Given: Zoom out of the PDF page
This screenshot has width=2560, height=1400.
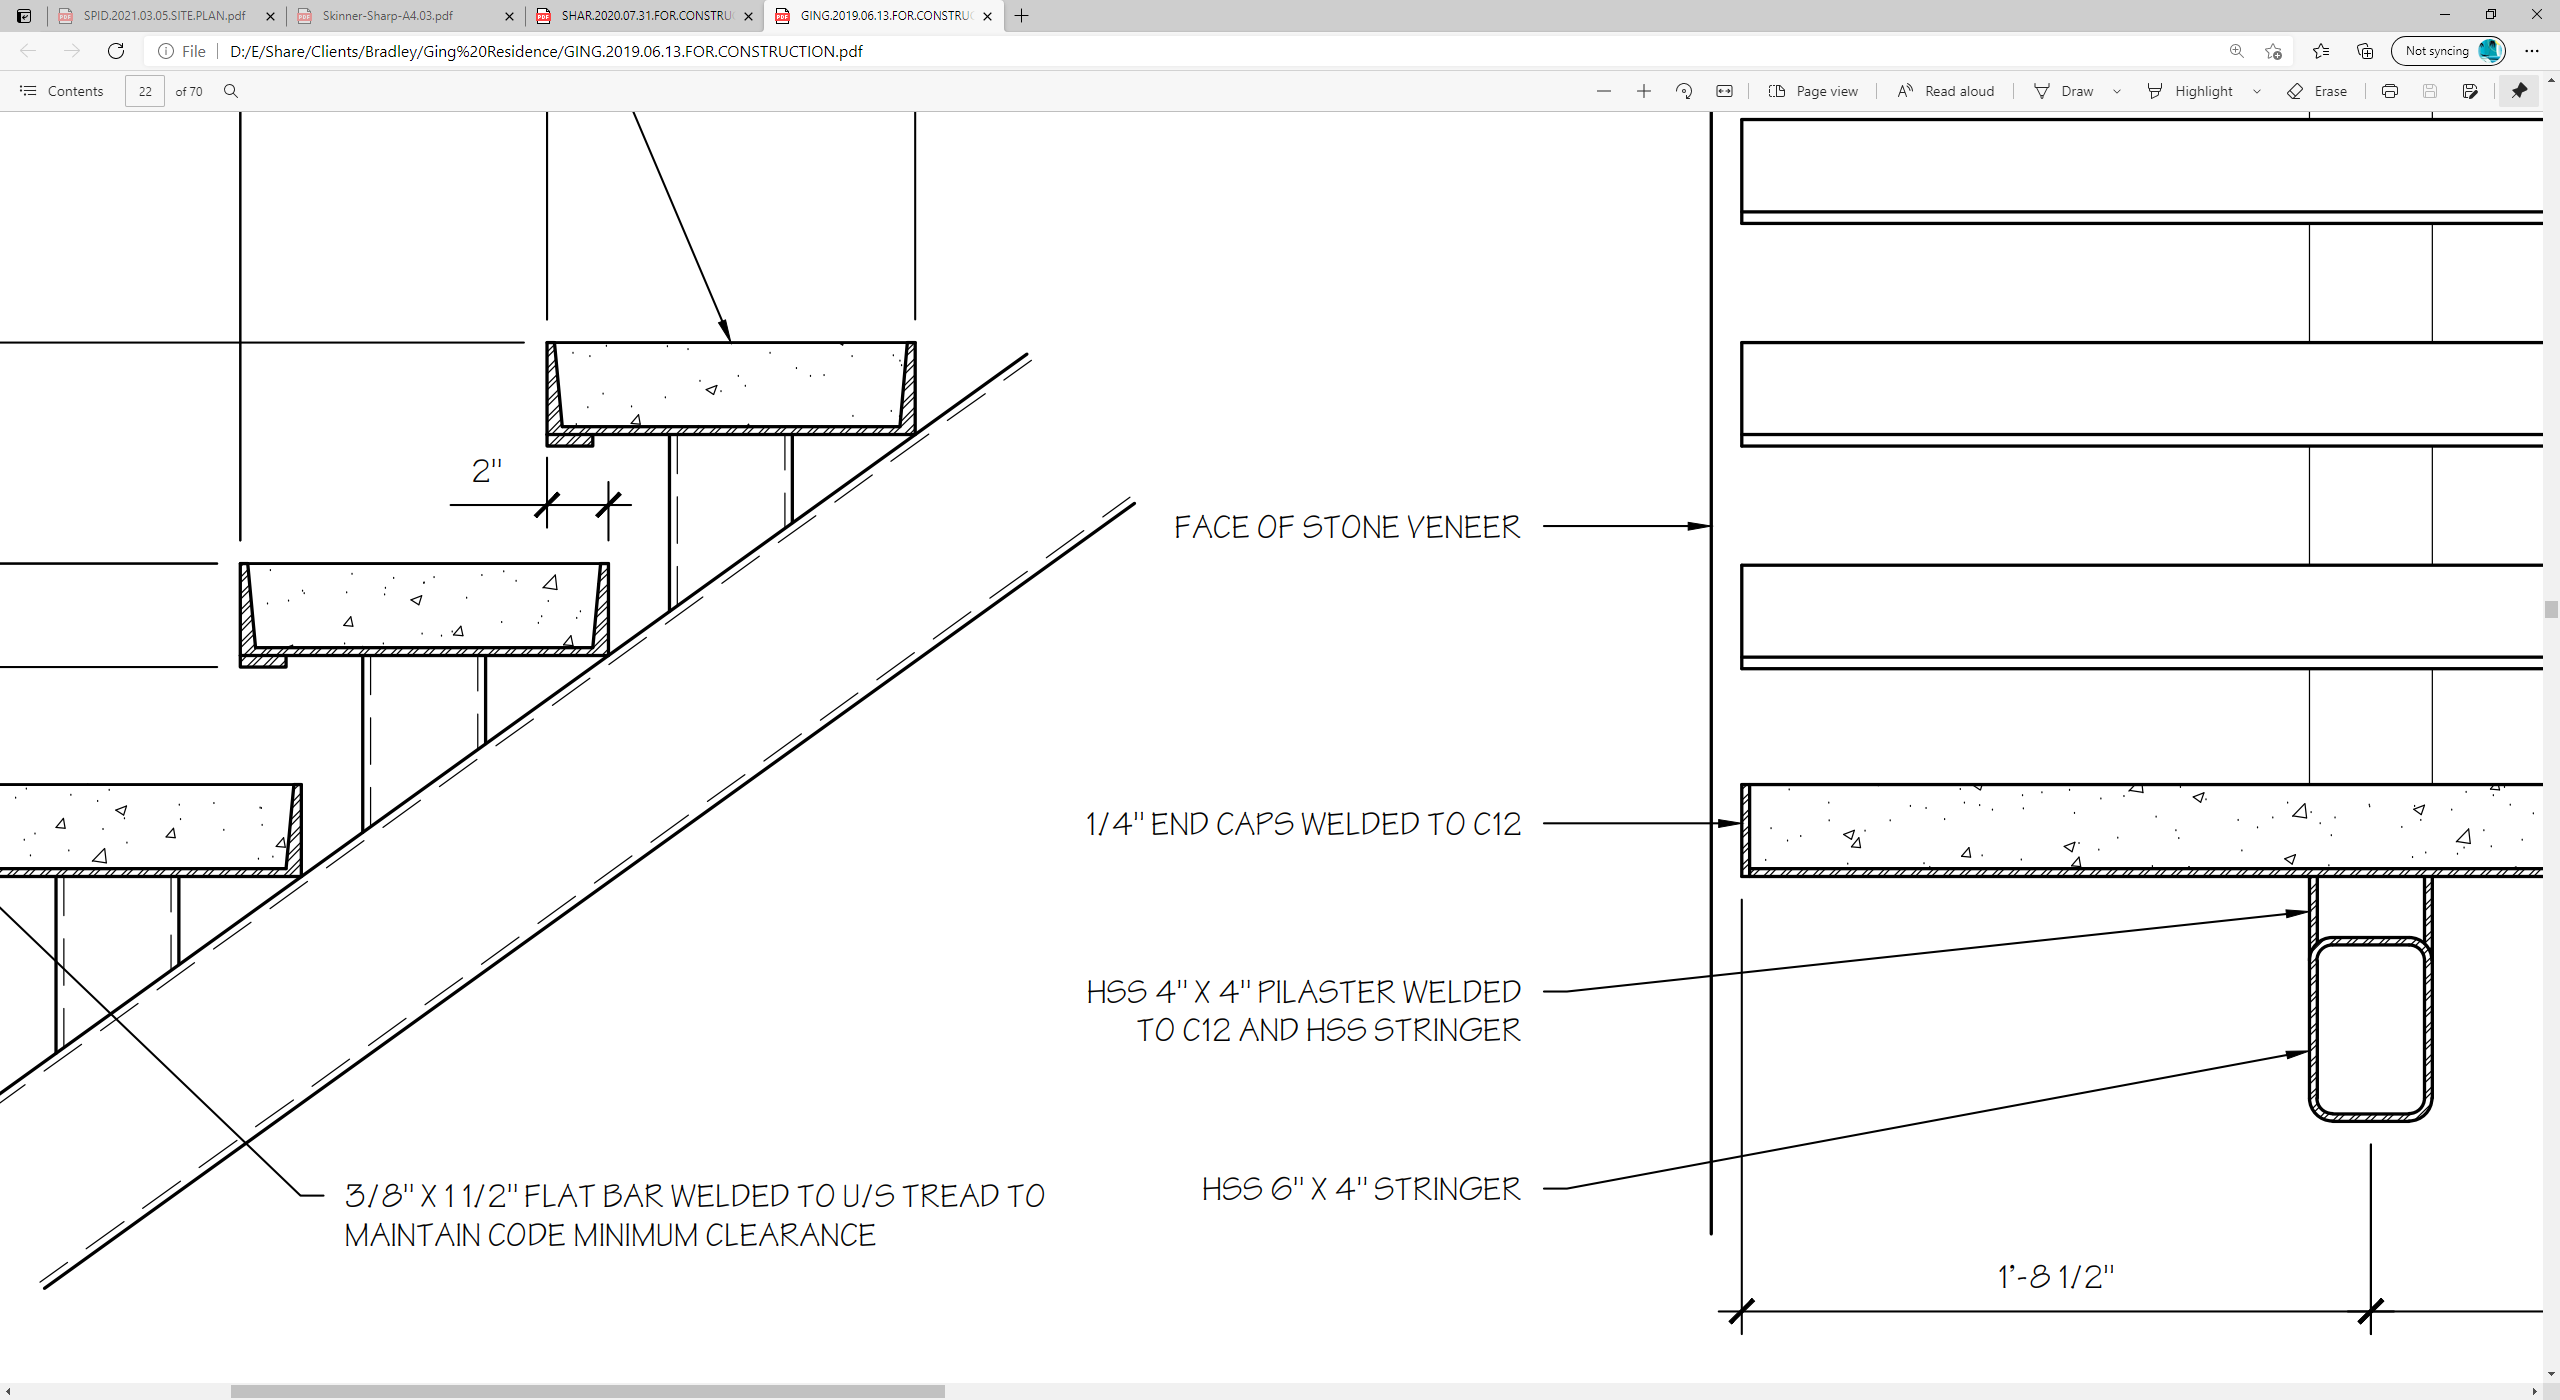Looking at the screenshot, I should point(1604,91).
